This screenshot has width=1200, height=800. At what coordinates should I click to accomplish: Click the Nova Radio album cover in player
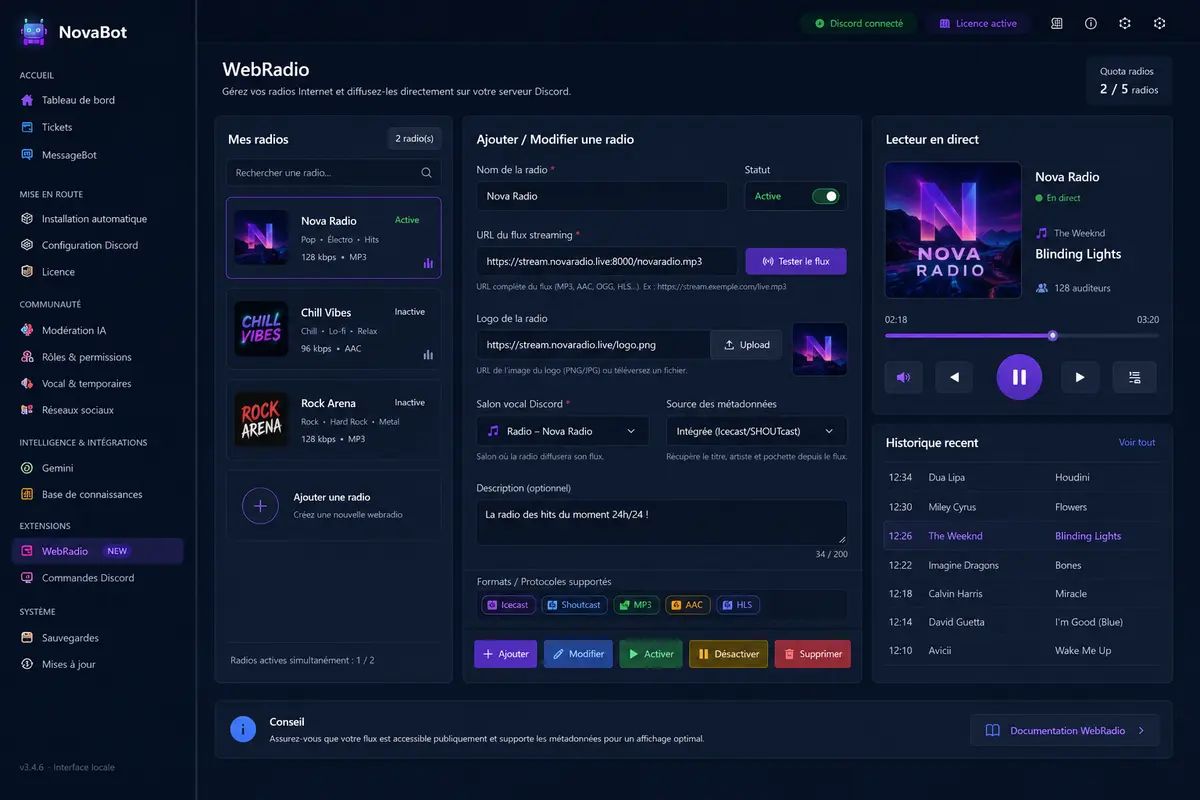(953, 230)
